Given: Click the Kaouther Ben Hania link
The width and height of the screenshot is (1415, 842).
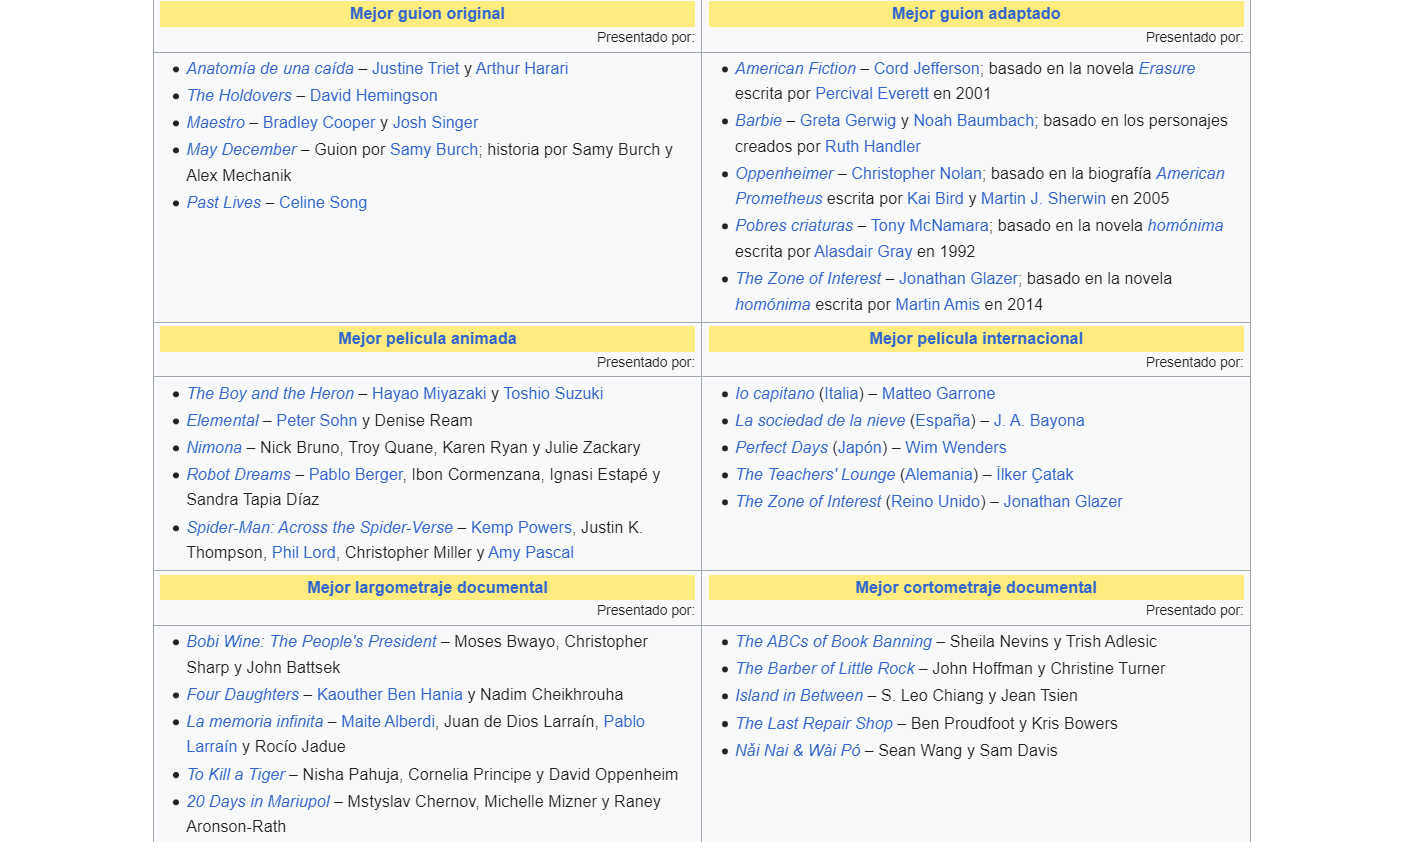Looking at the screenshot, I should coord(392,695).
